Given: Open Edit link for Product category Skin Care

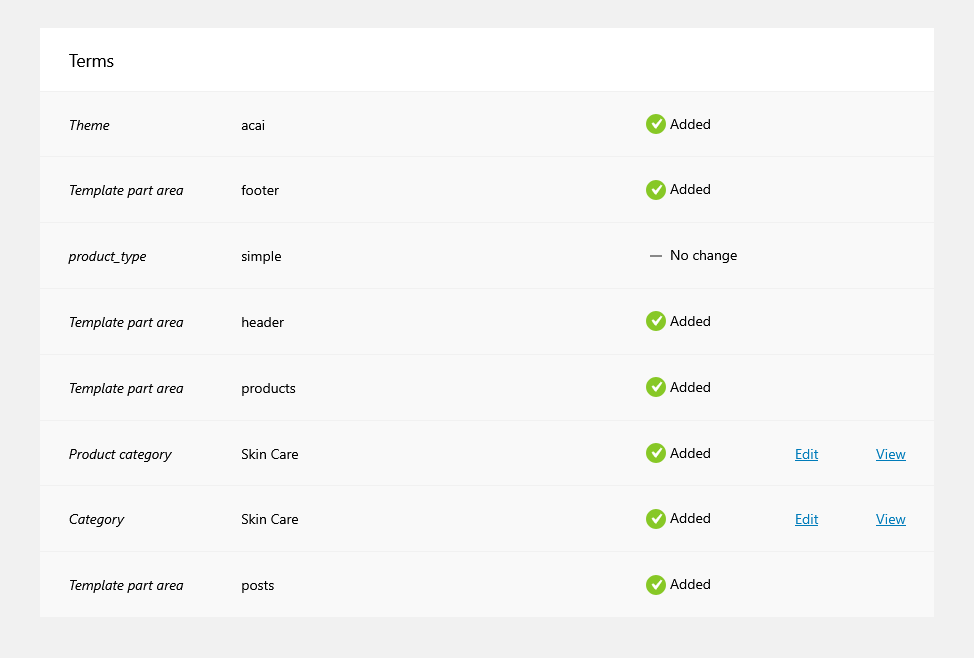Looking at the screenshot, I should [x=806, y=454].
